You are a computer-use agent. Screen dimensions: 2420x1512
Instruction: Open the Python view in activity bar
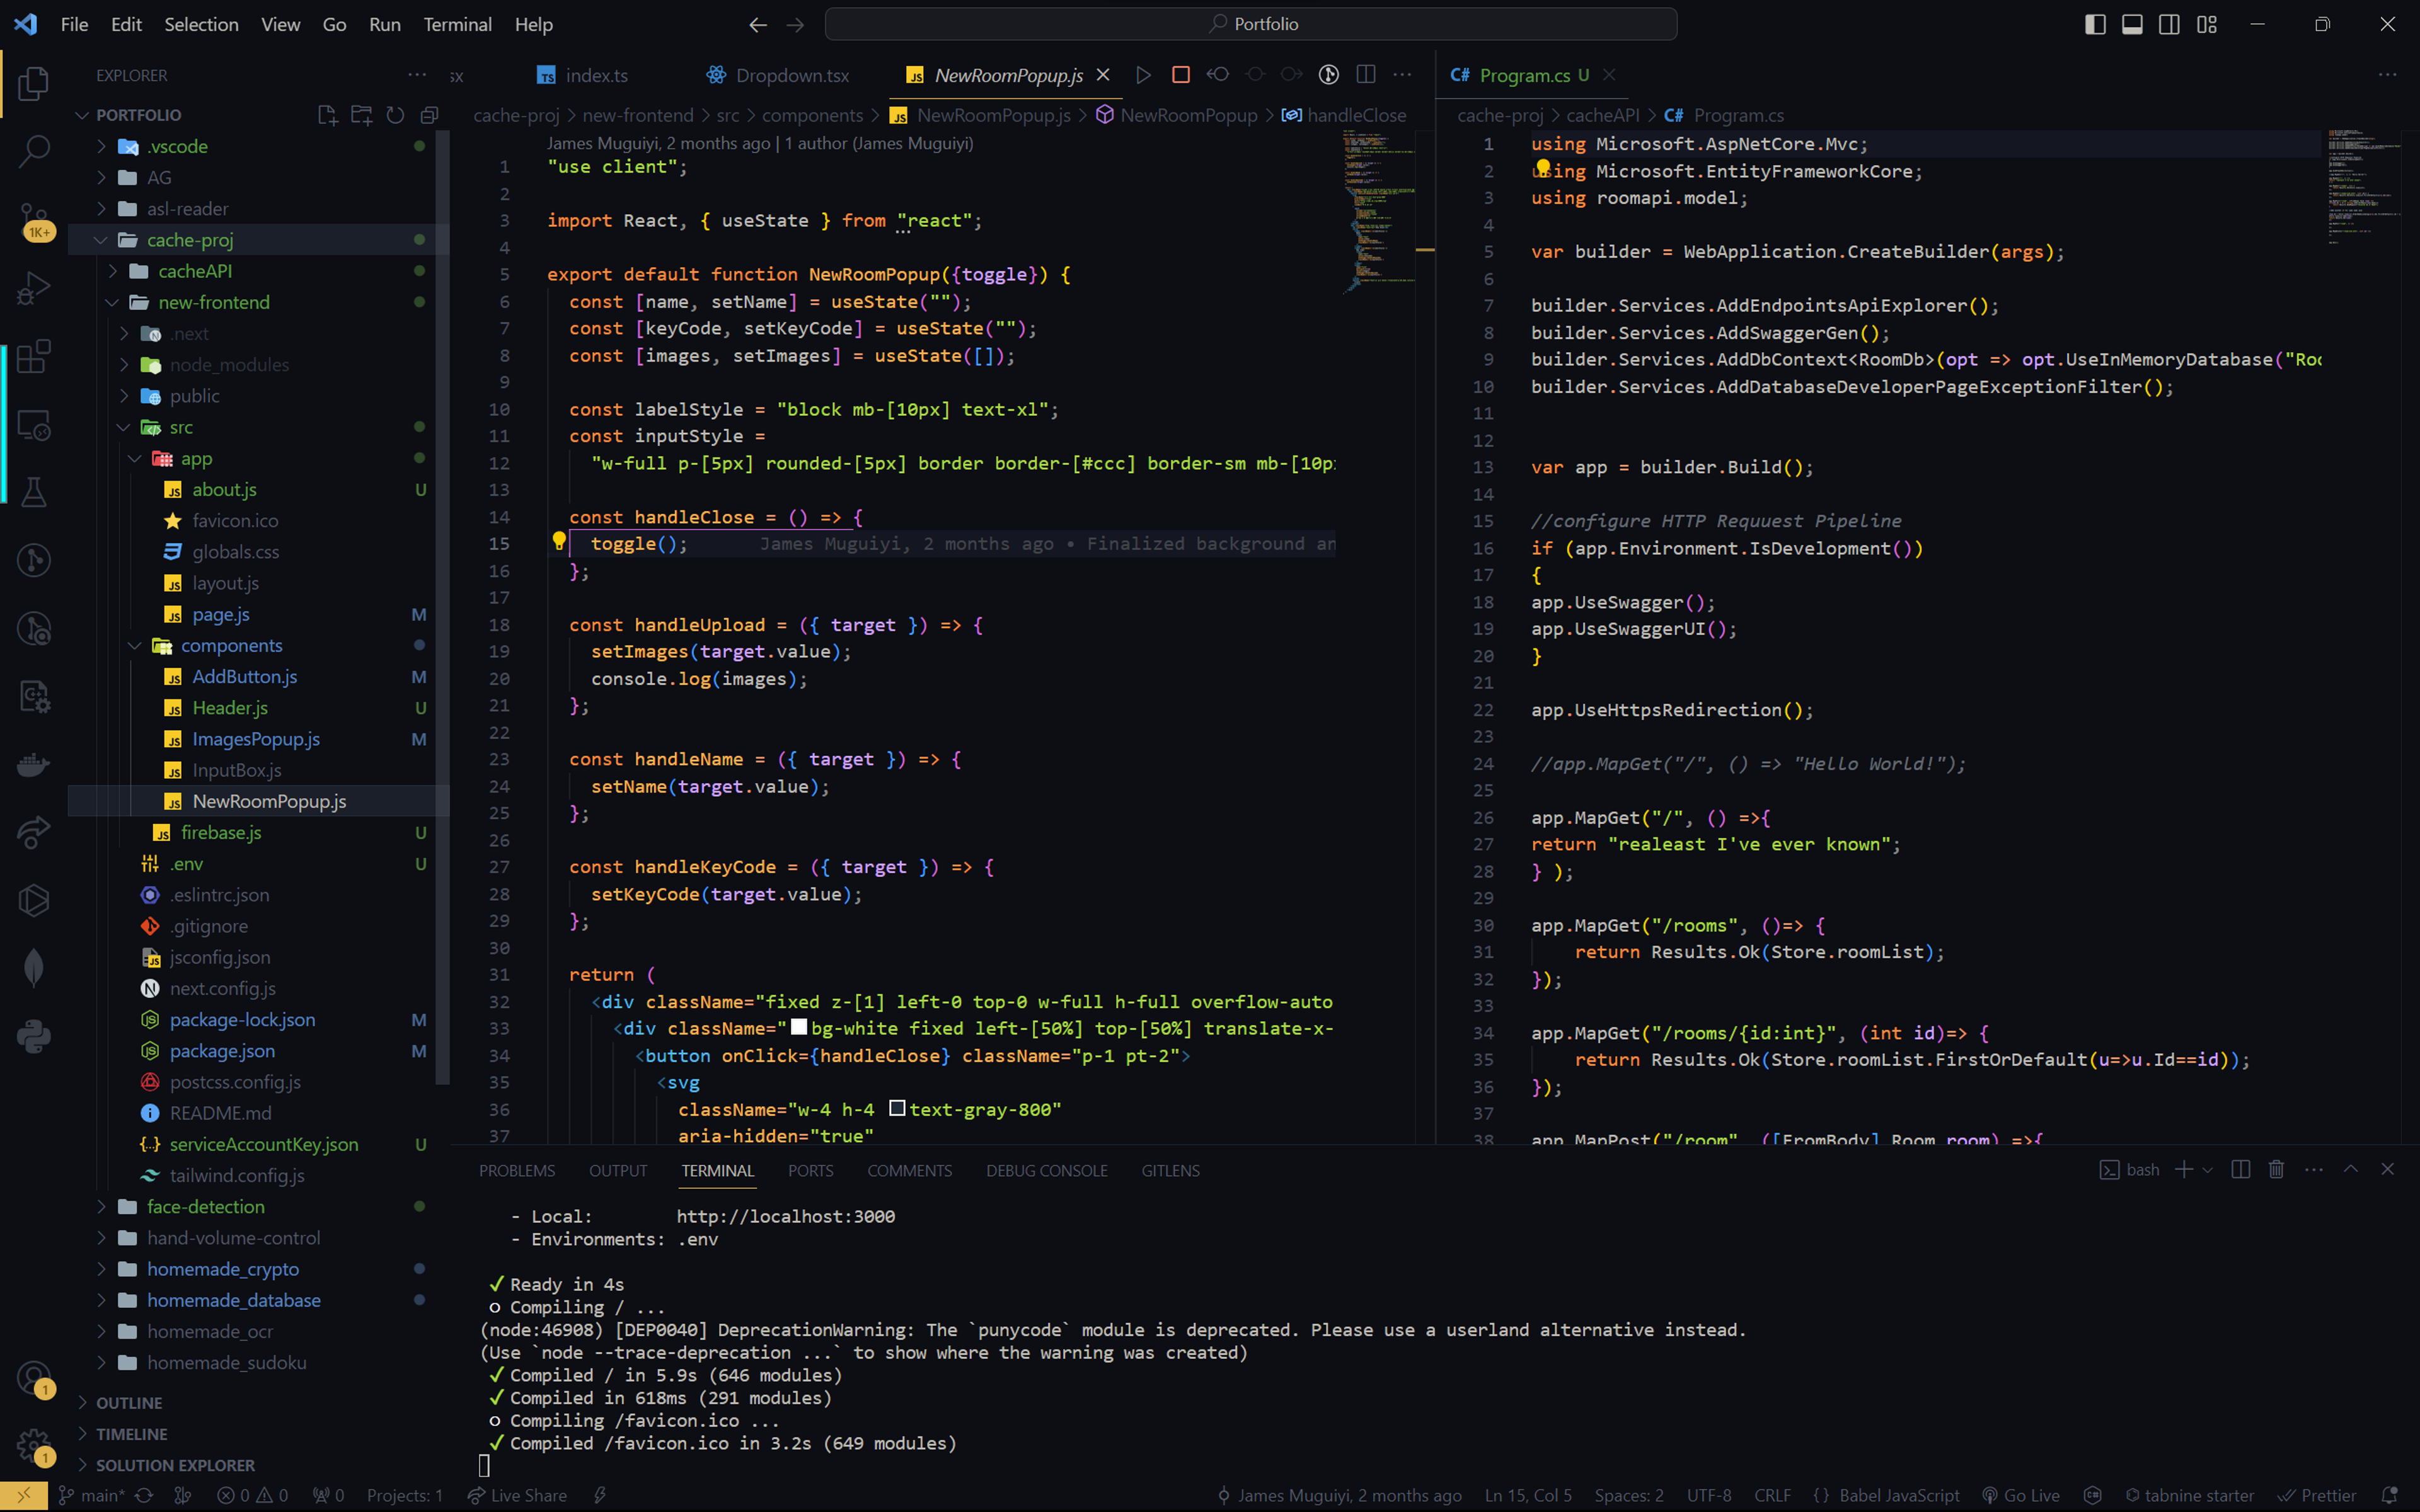pos(34,1036)
